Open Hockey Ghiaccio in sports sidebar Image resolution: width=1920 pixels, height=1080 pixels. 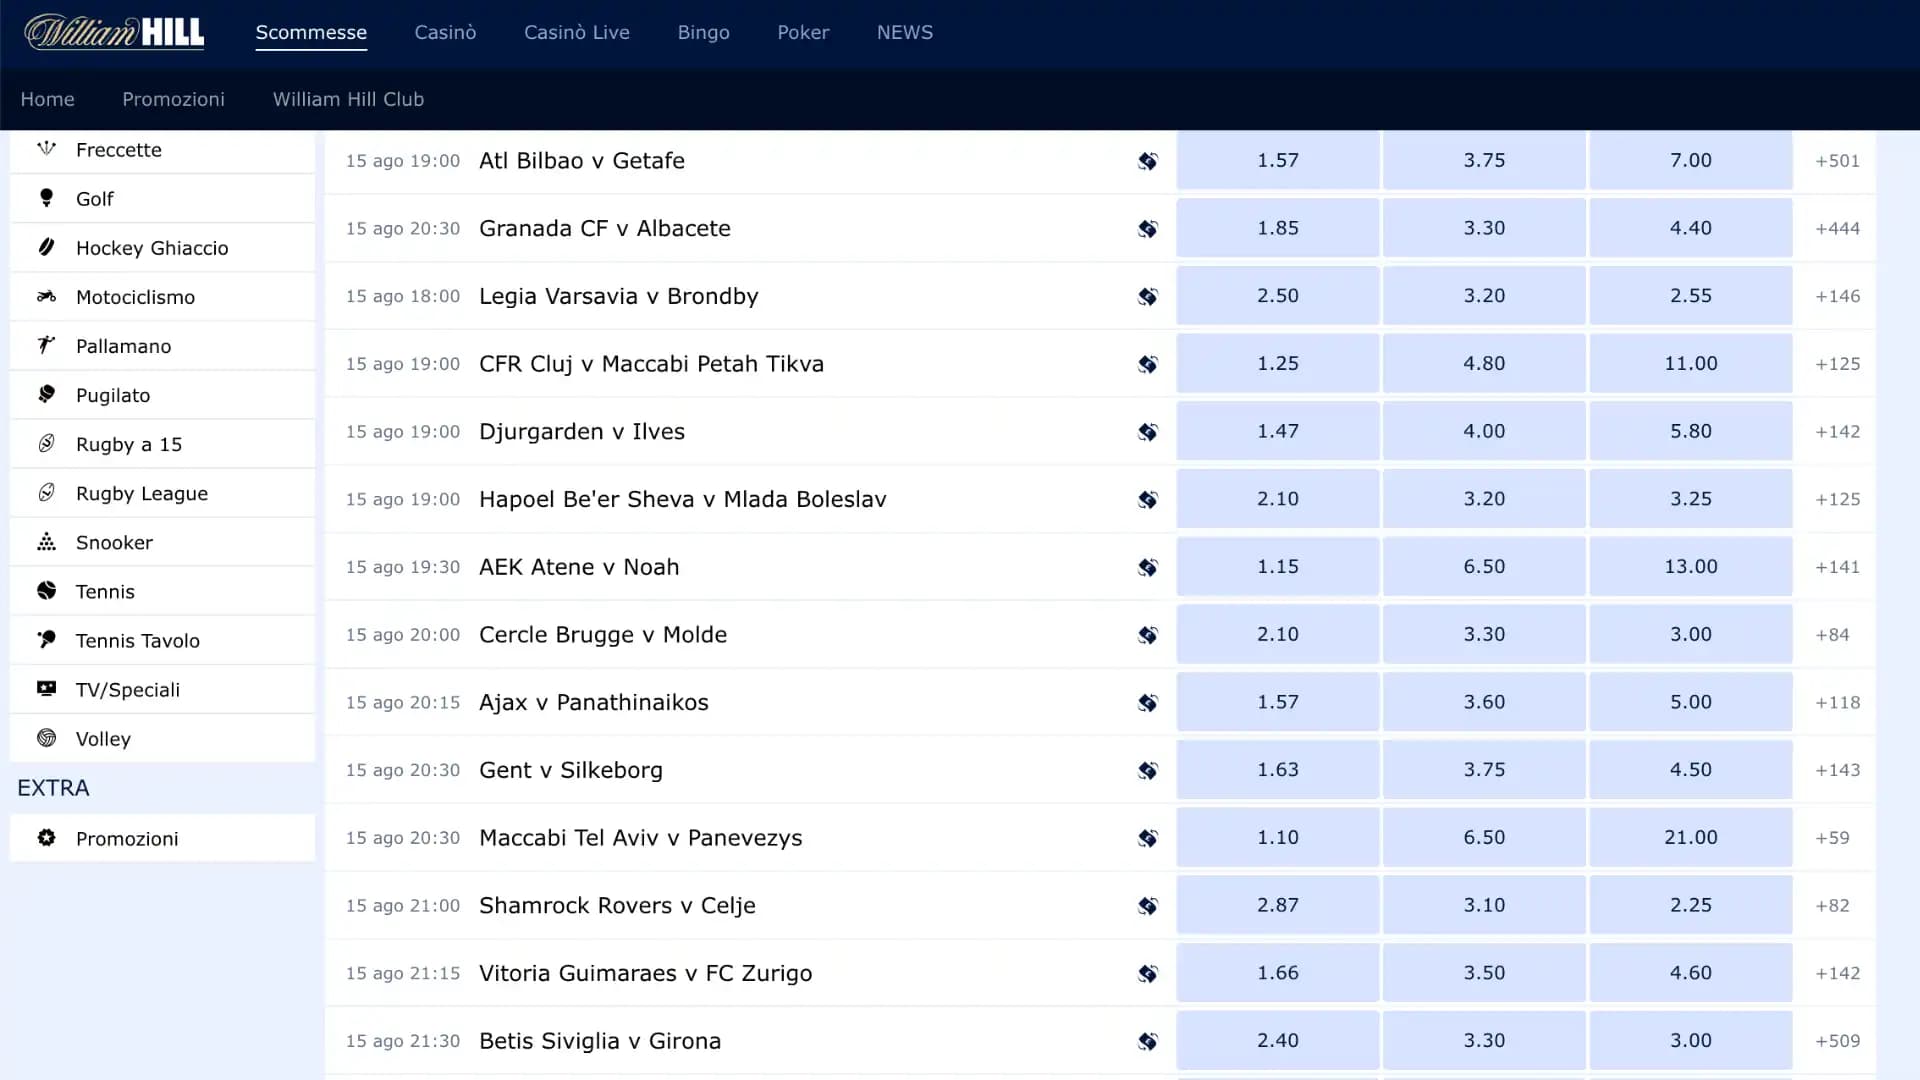[152, 248]
